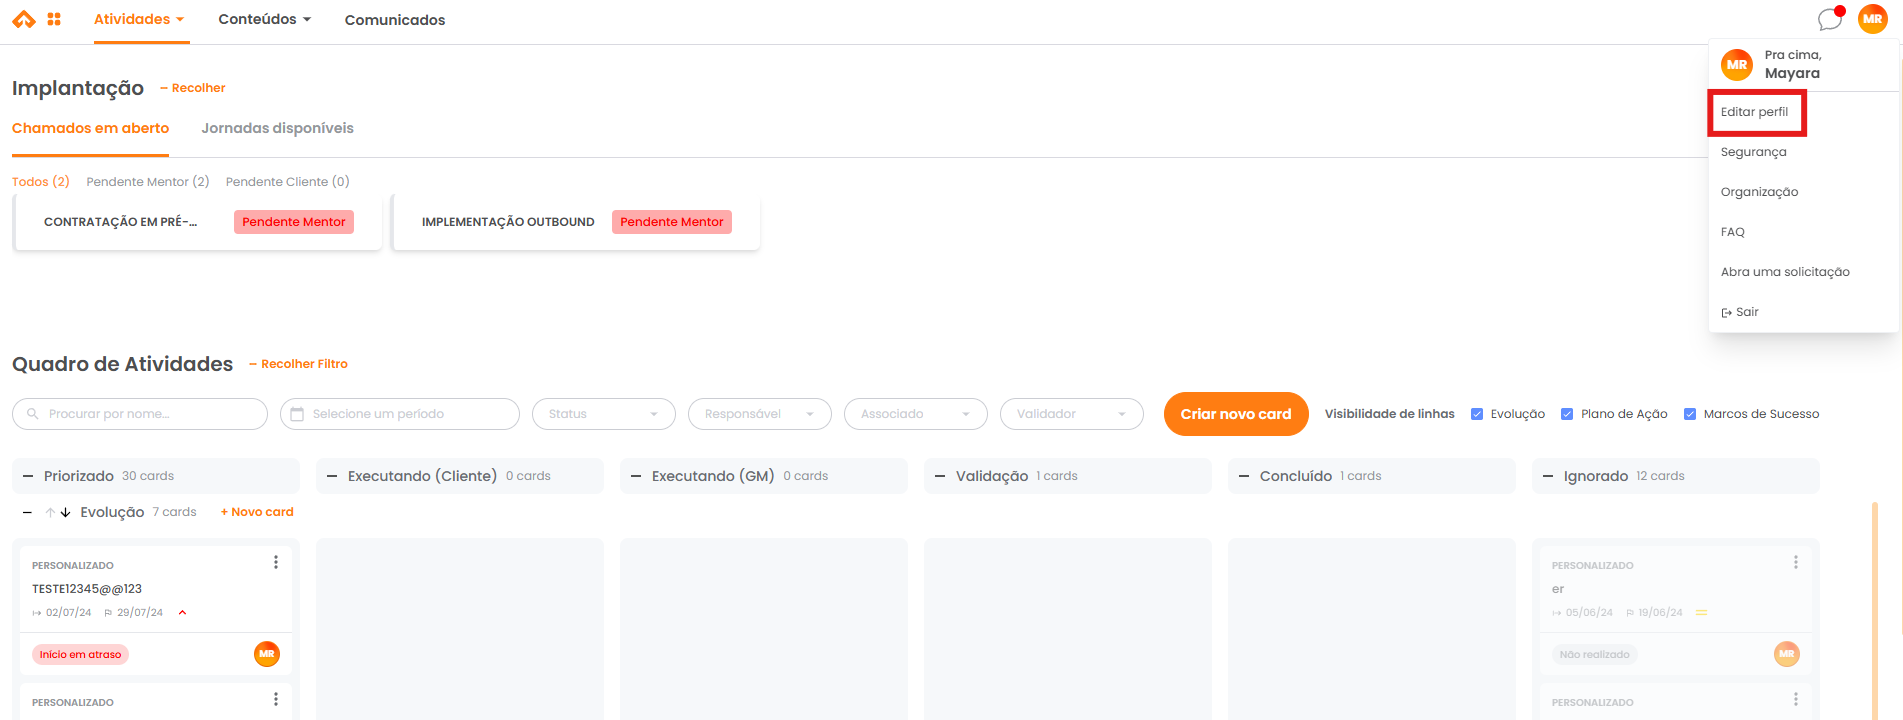Open three-dot menu on TESTE12345@@123 card
This screenshot has width=1903, height=720.
pyautogui.click(x=276, y=562)
